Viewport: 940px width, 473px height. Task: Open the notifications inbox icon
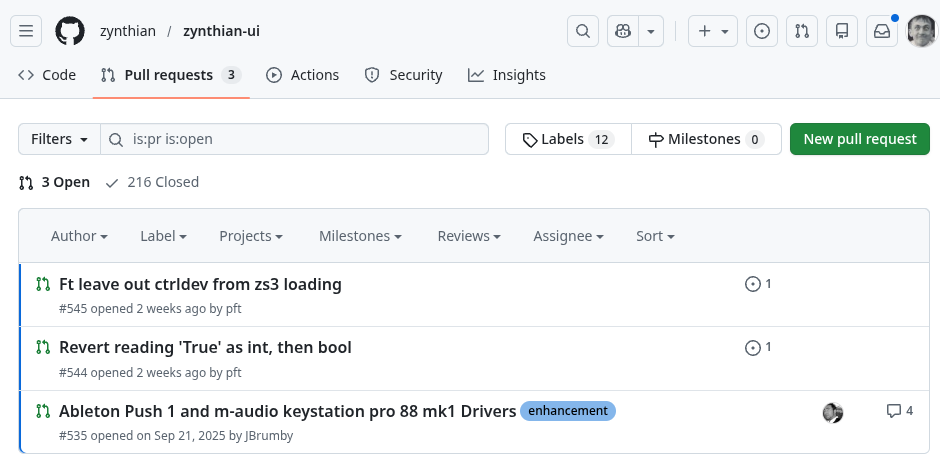[x=882, y=31]
